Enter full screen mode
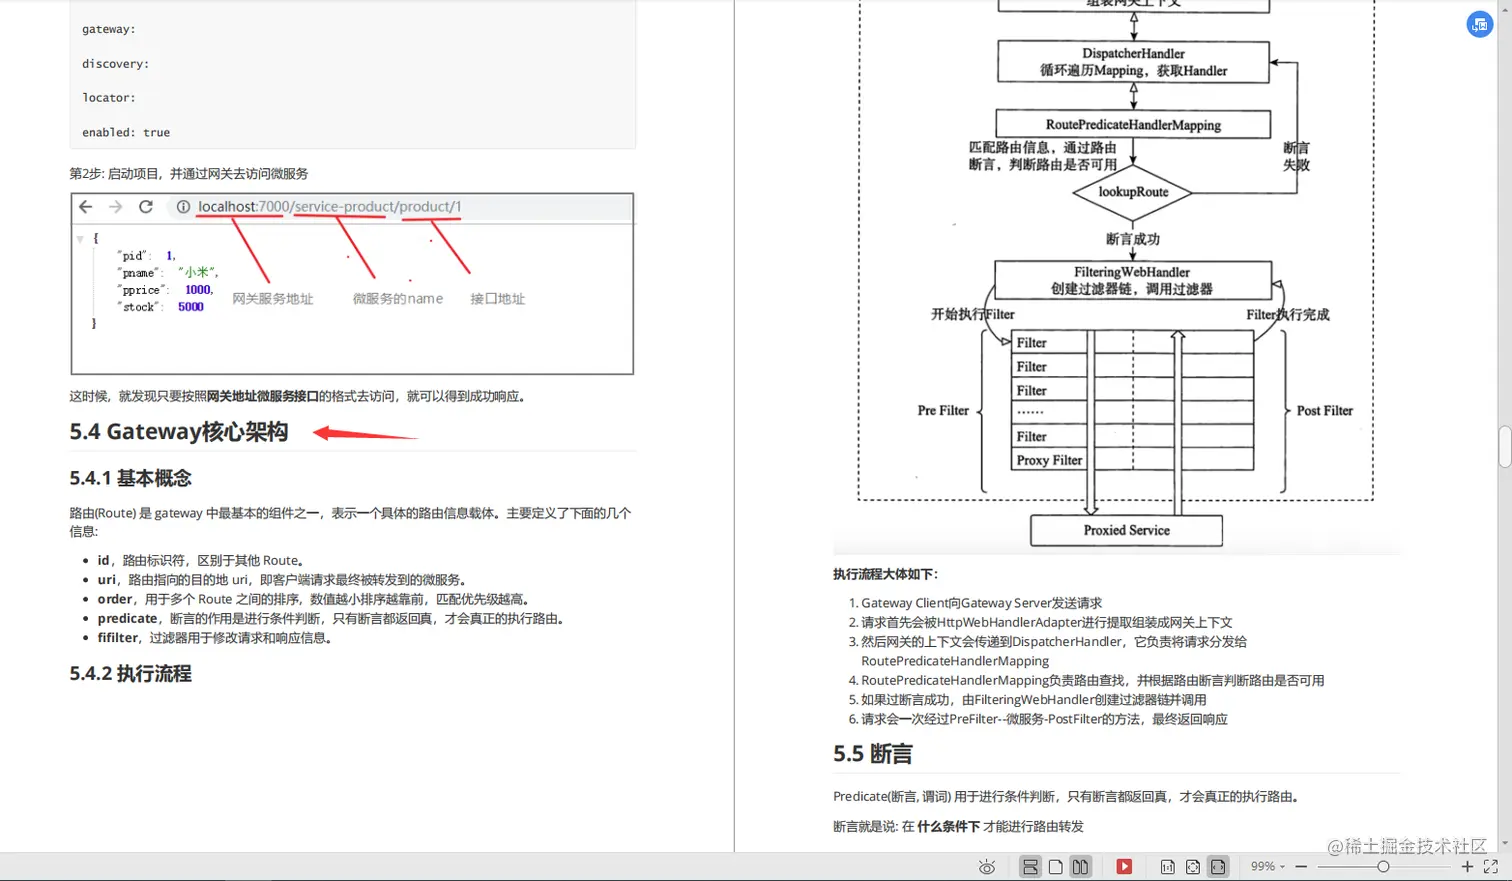Screen dimensions: 1512x881 point(1491,867)
